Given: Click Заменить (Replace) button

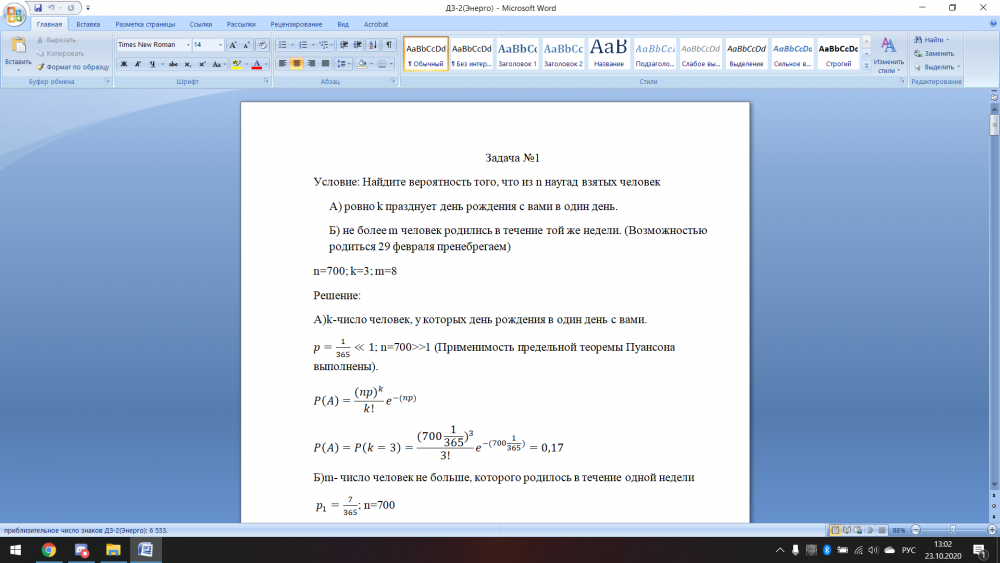Looking at the screenshot, I should click(x=934, y=54).
